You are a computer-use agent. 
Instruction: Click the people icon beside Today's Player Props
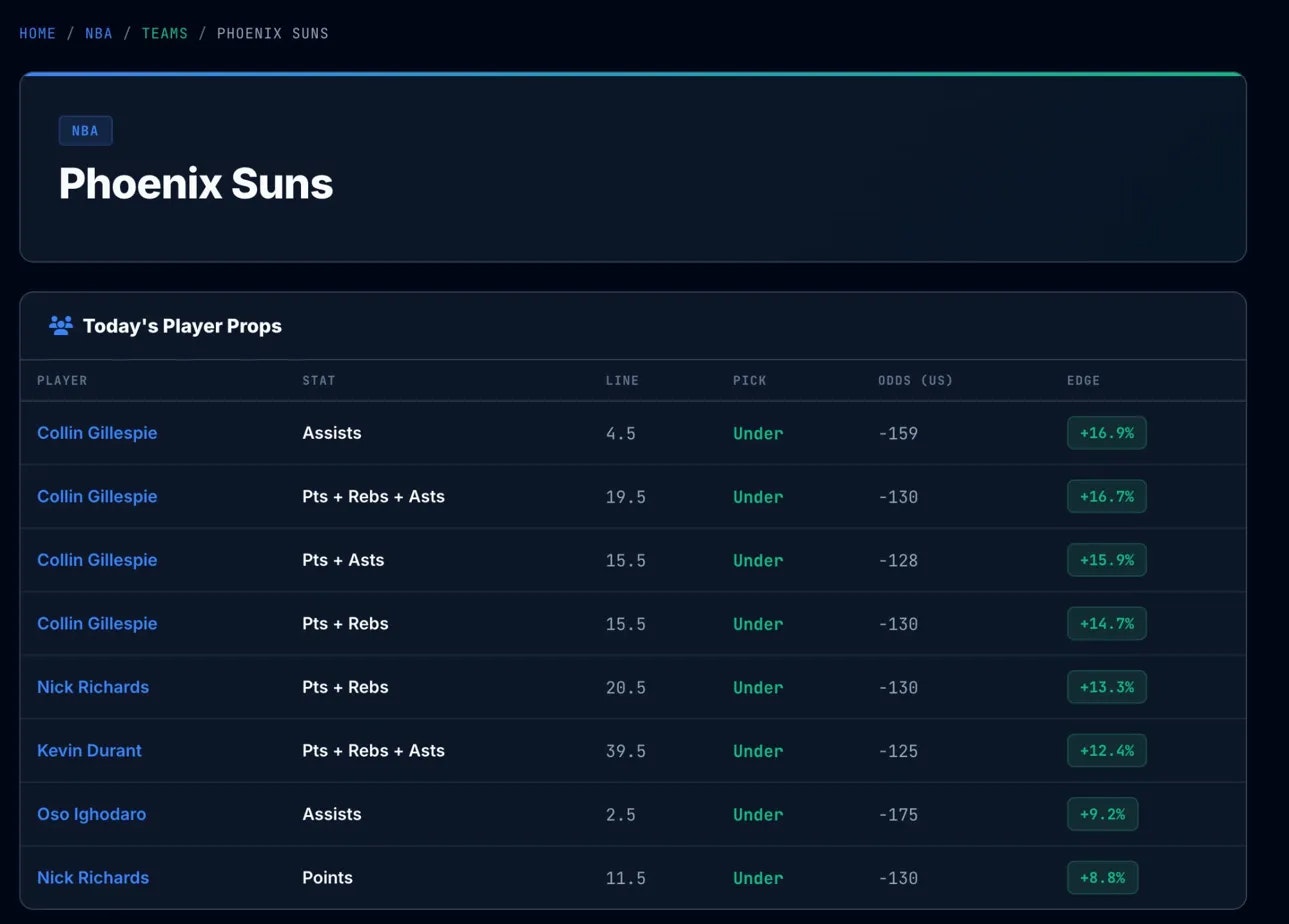[61, 326]
